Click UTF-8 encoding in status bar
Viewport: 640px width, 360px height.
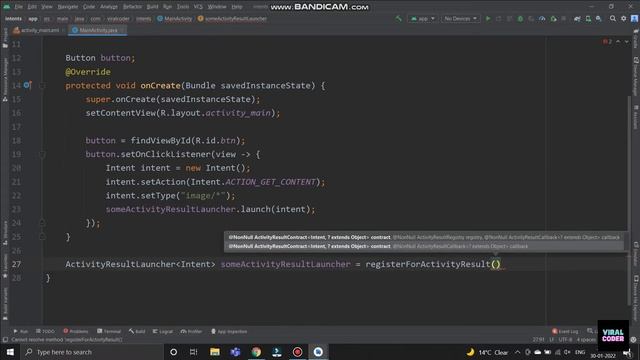pos(565,340)
